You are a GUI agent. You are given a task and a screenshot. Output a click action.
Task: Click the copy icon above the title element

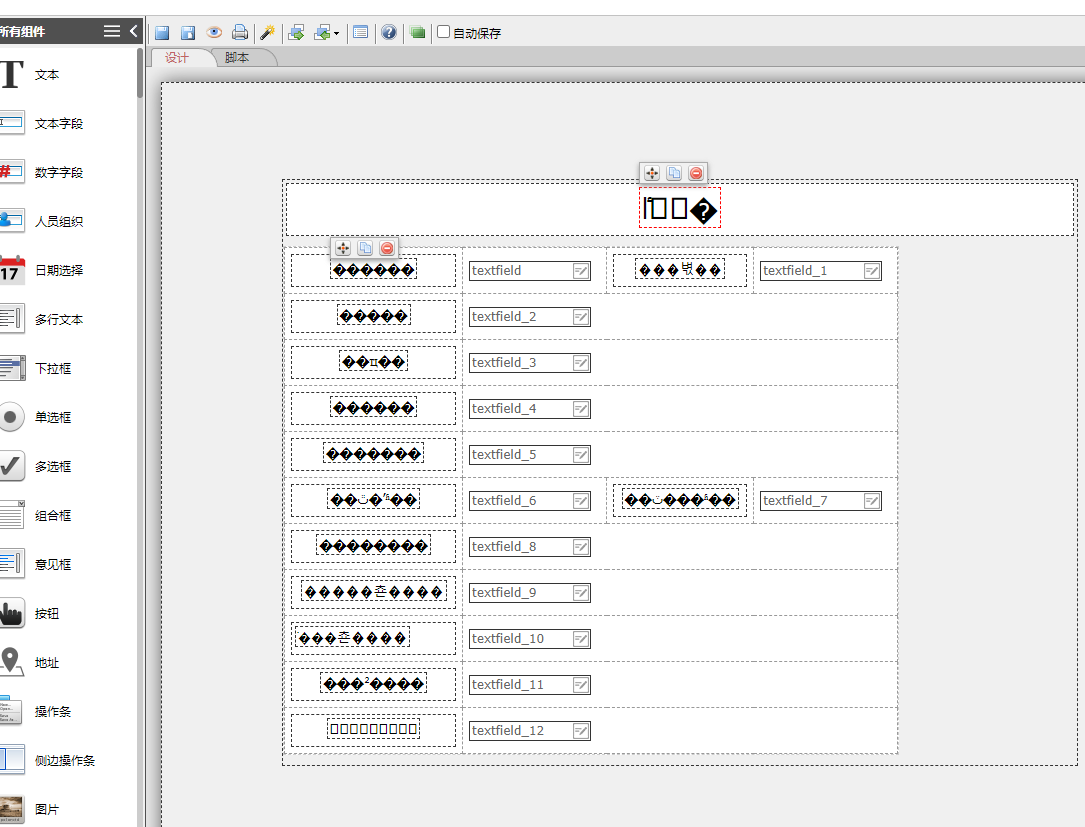click(674, 173)
